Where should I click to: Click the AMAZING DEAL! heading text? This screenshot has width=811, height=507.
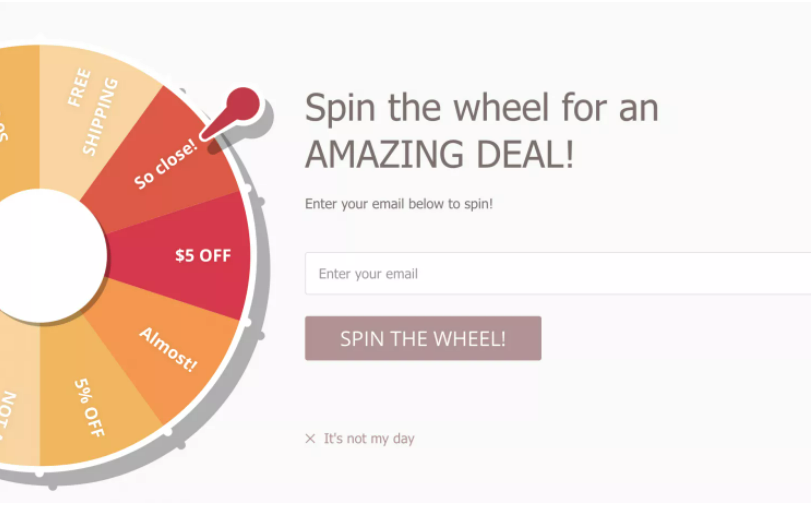[x=439, y=154]
